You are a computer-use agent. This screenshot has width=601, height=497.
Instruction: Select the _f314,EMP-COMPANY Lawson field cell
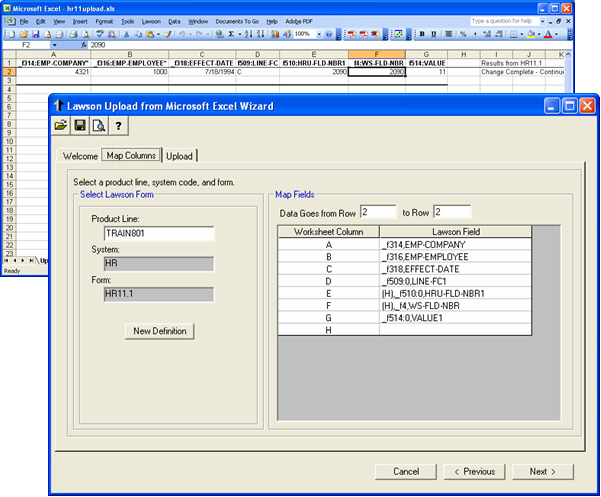pos(455,244)
